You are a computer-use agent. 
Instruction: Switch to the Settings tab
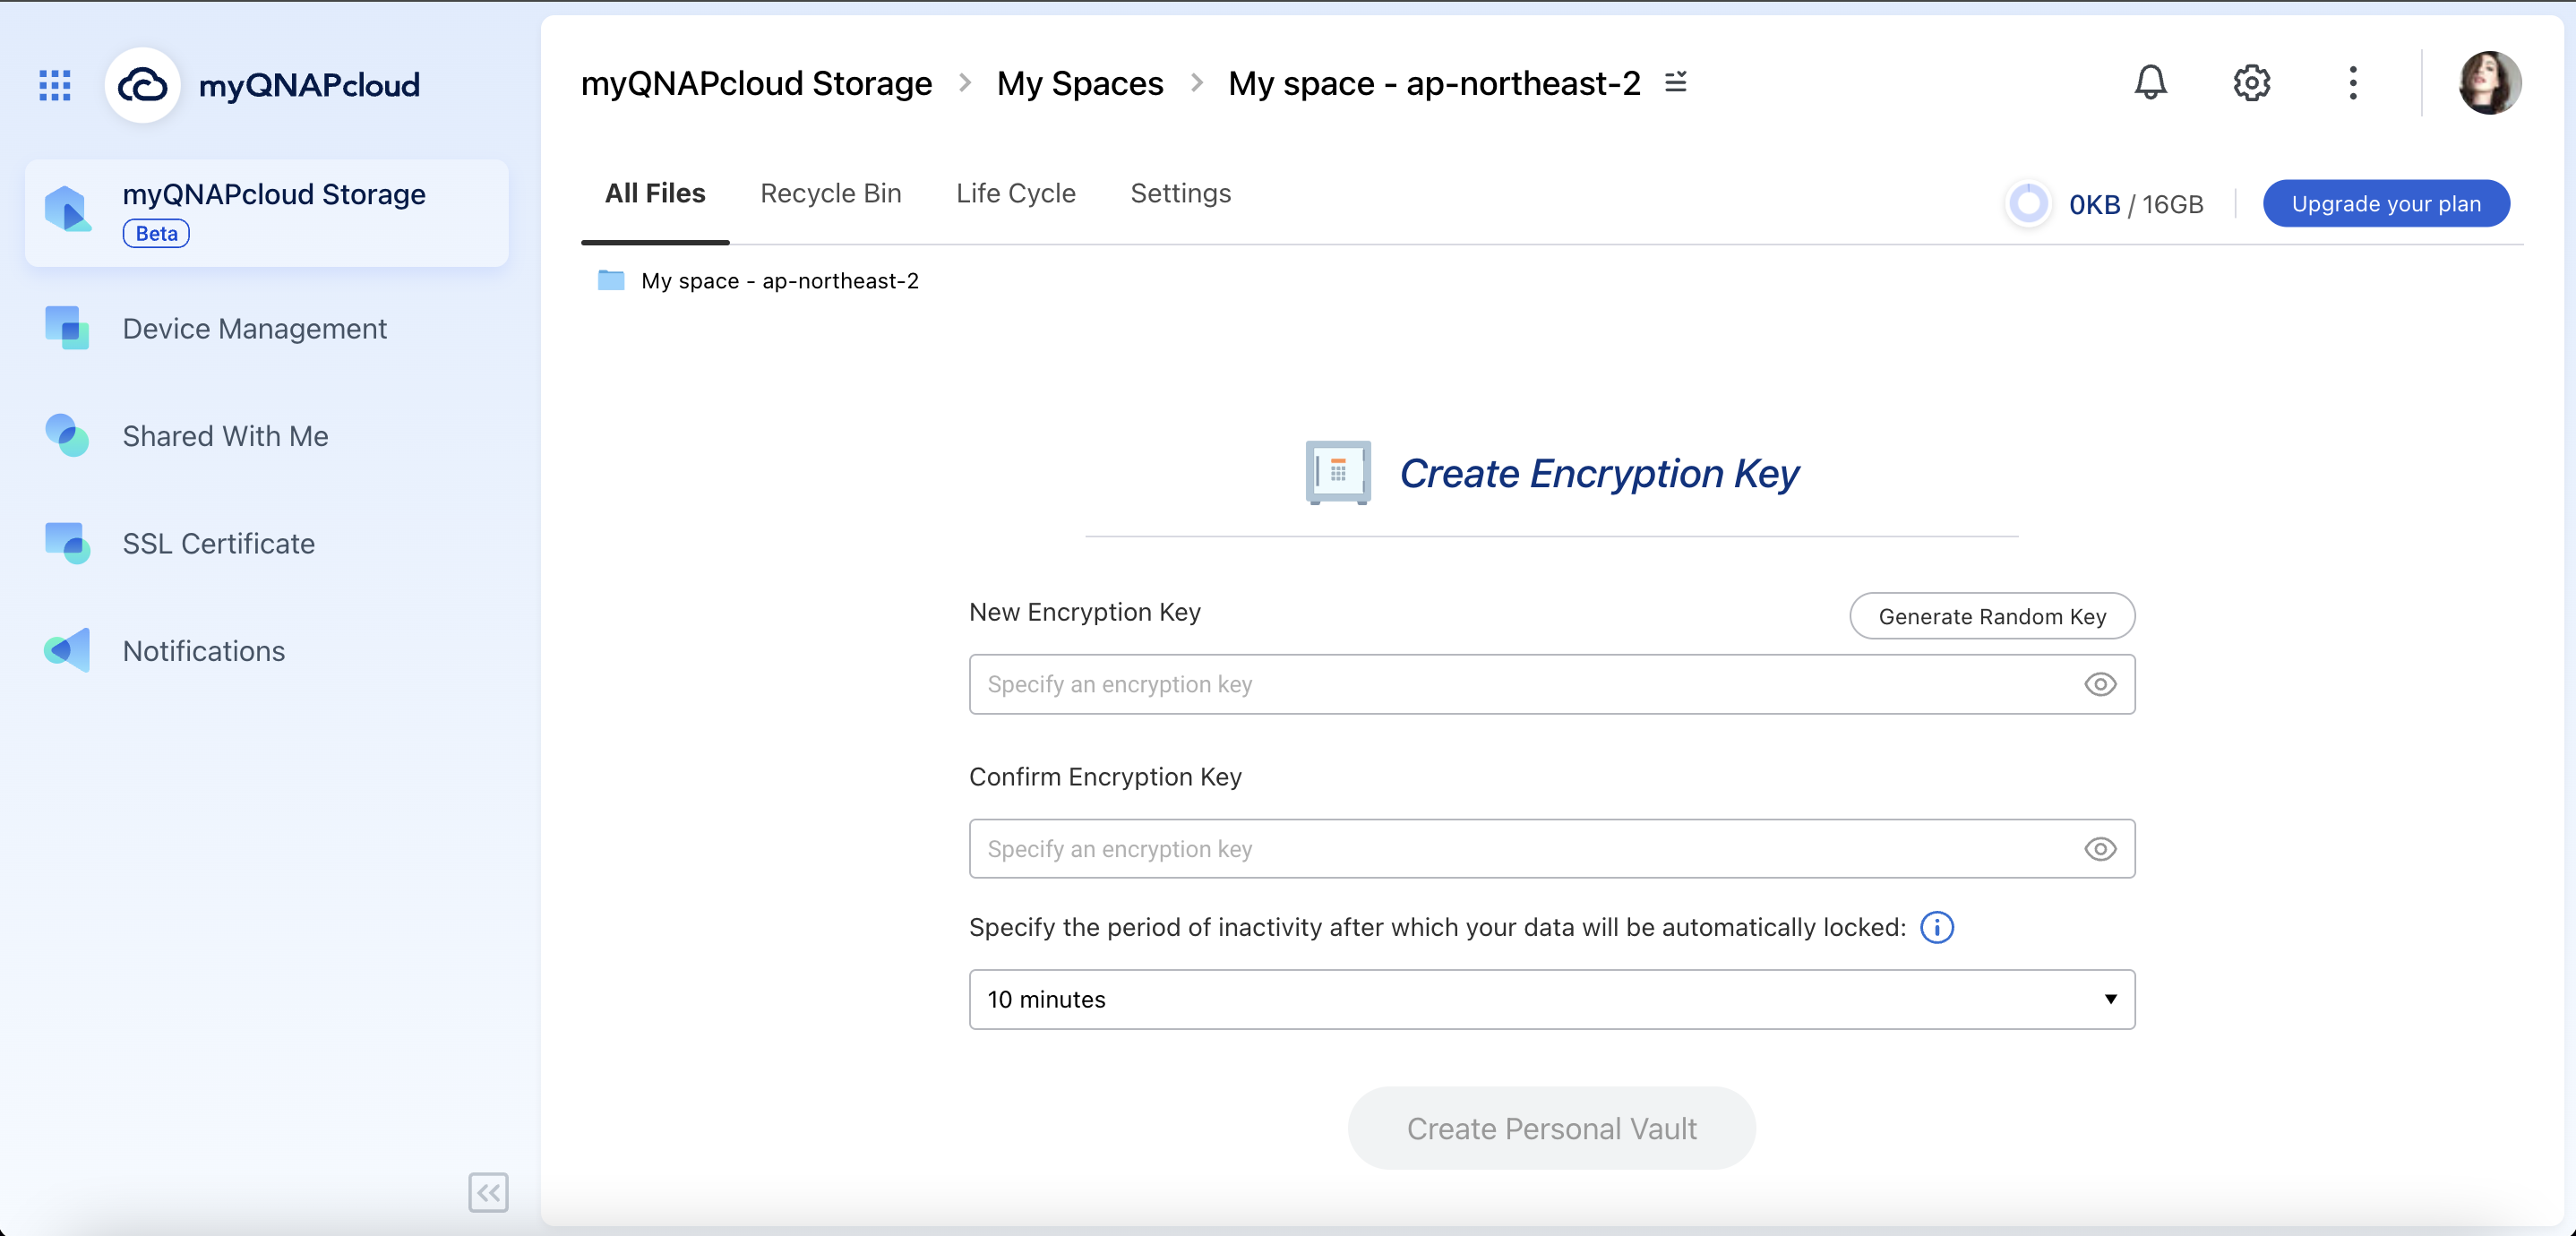1181,193
